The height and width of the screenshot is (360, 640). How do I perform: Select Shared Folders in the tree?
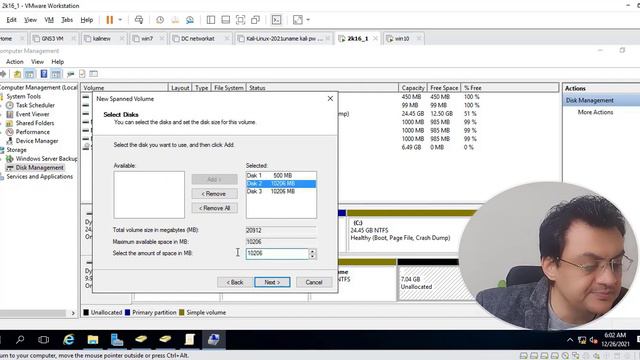tap(35, 123)
